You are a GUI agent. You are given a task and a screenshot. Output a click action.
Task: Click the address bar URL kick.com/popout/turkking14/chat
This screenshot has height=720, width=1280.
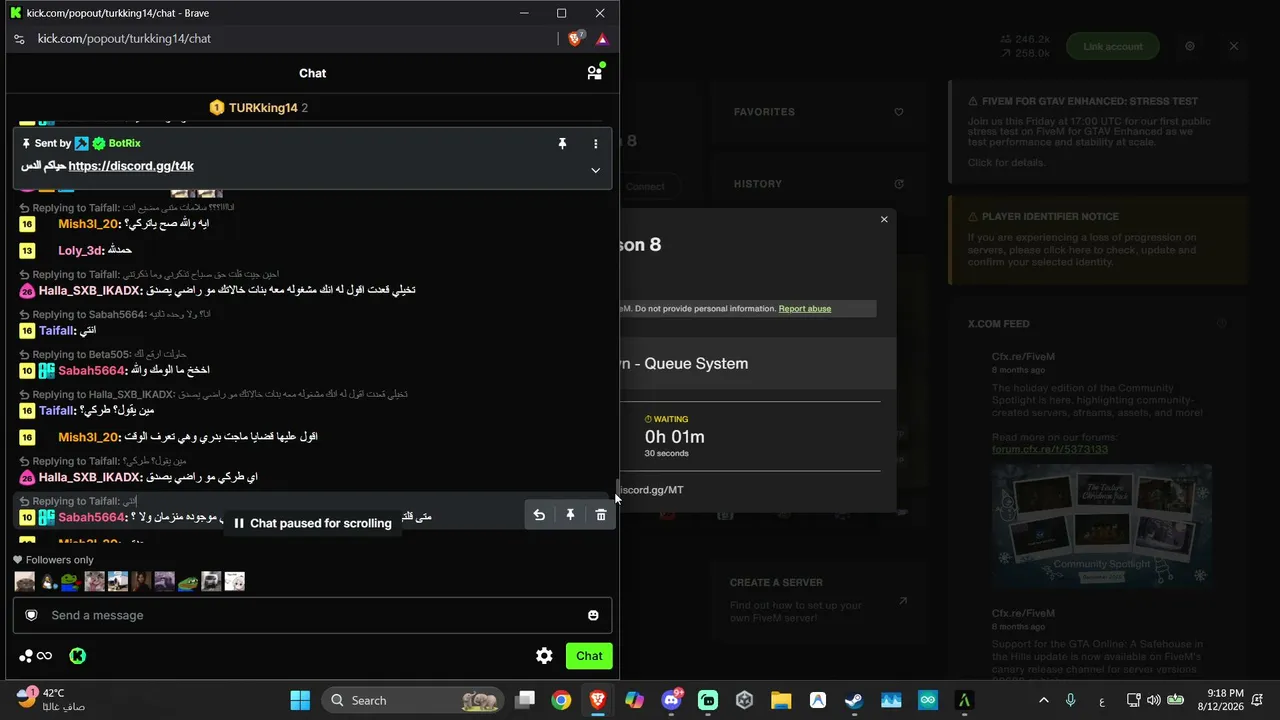tap(124, 39)
